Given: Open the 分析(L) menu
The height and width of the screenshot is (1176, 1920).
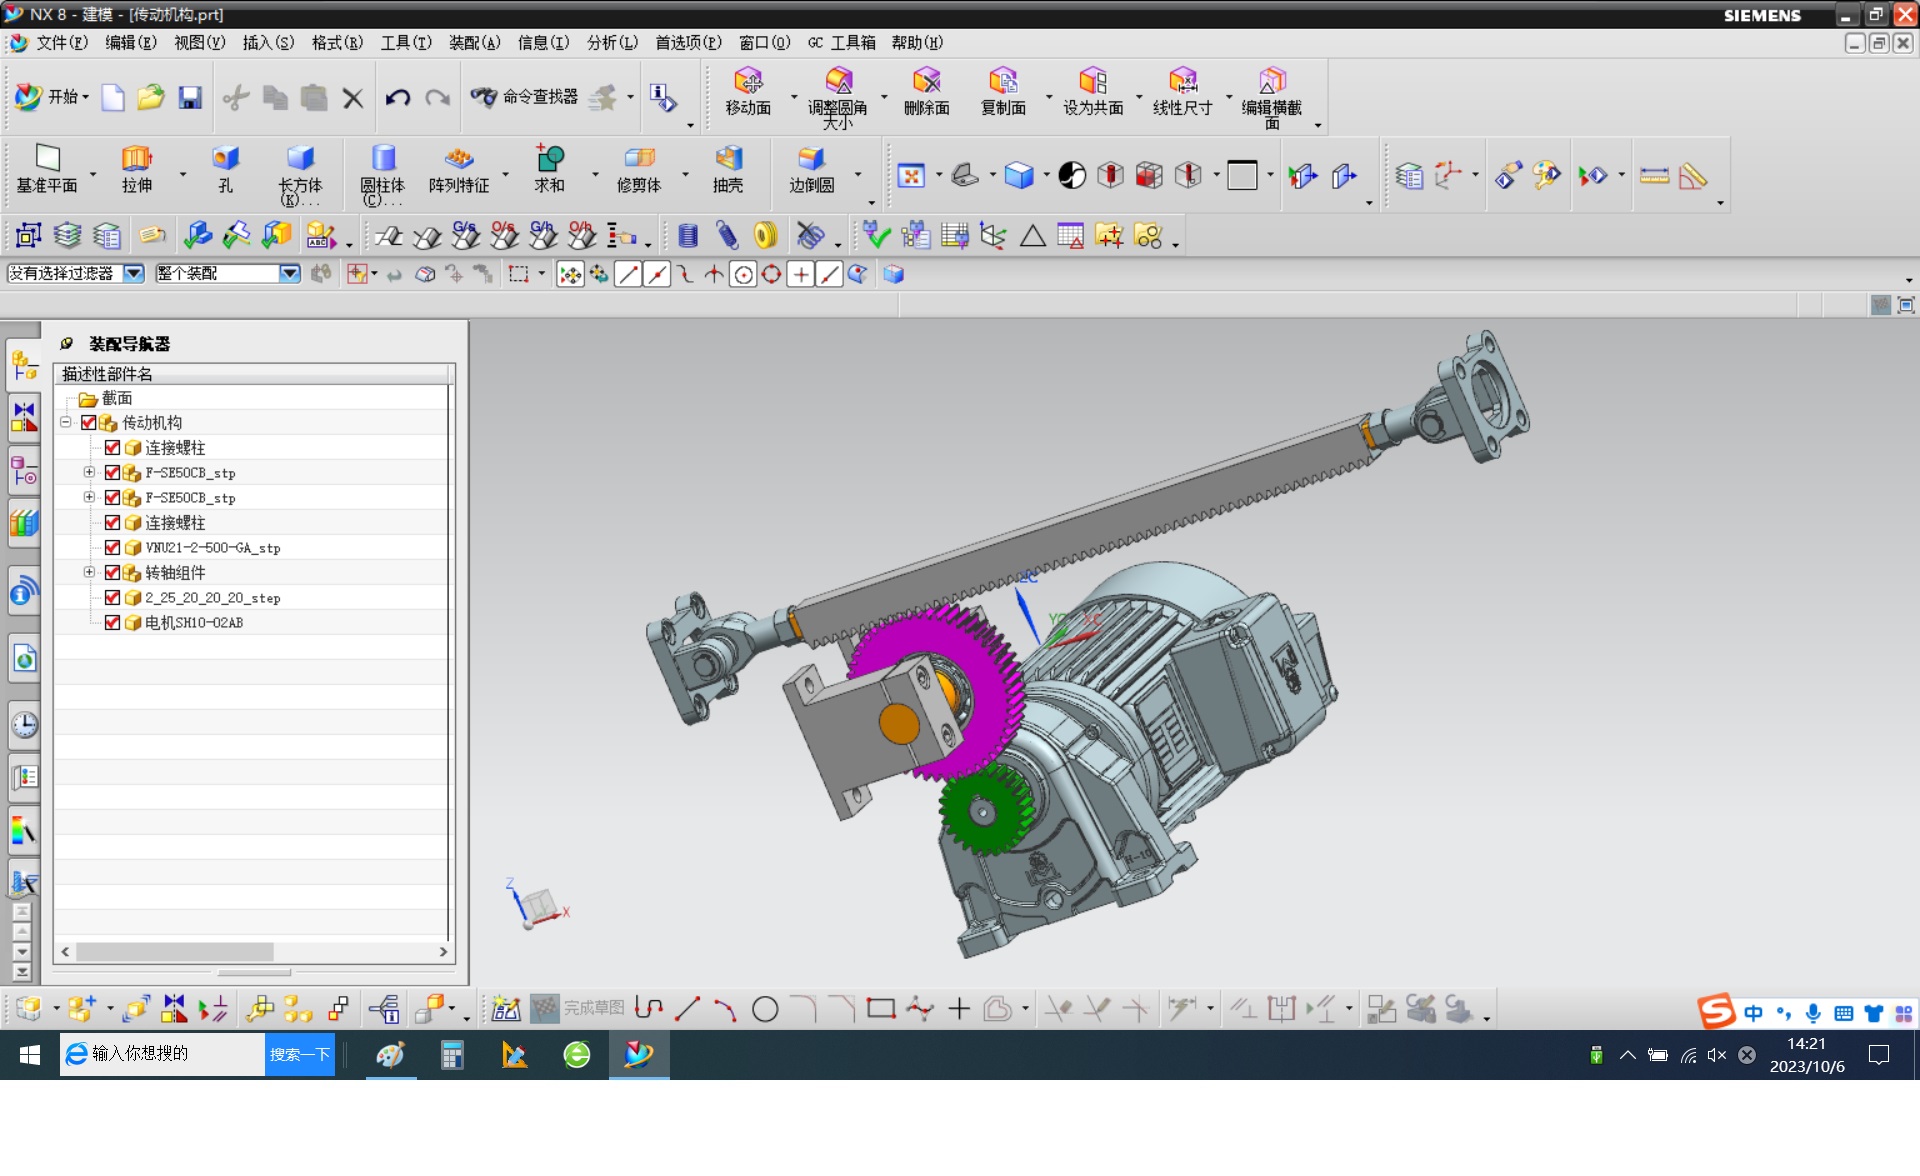Looking at the screenshot, I should coord(611,42).
